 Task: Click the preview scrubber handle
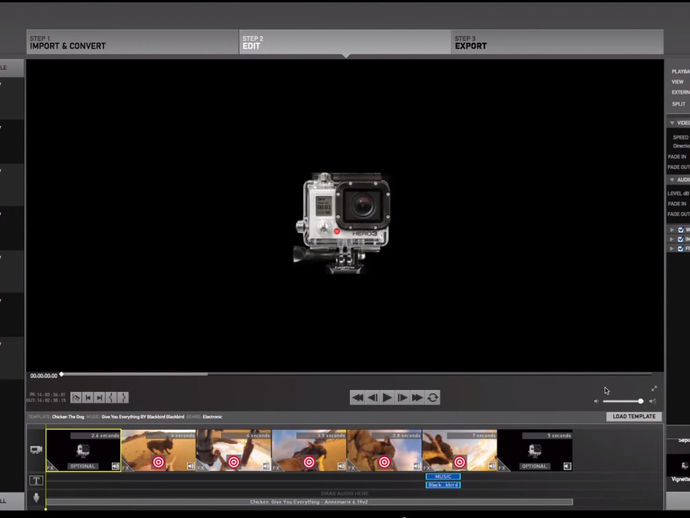(62, 375)
